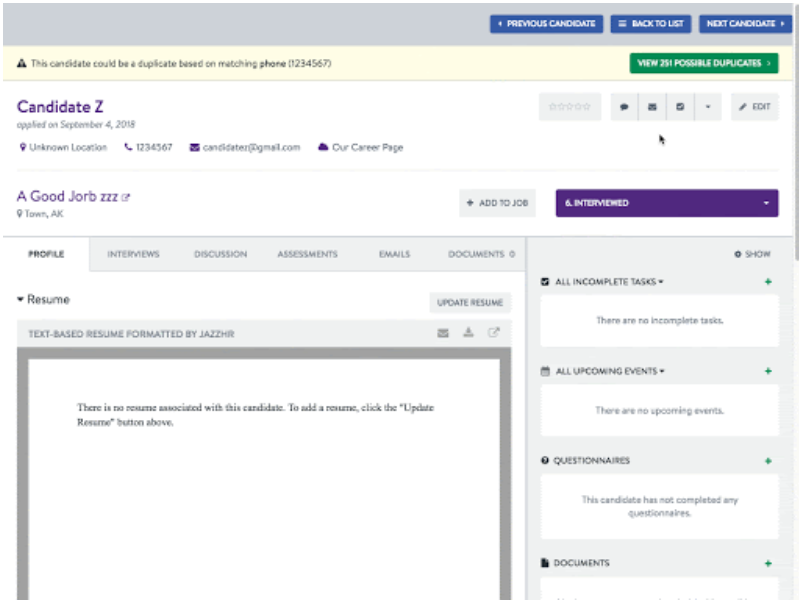Go to the Next Candidate
This screenshot has width=799, height=602.
[745, 23]
